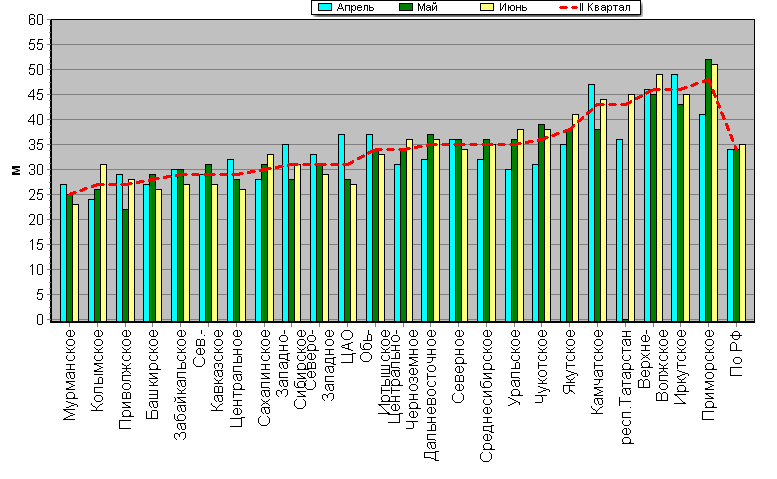Click the cyan April bar for Камчатское
Screen dimensions: 777x479
coord(592,203)
